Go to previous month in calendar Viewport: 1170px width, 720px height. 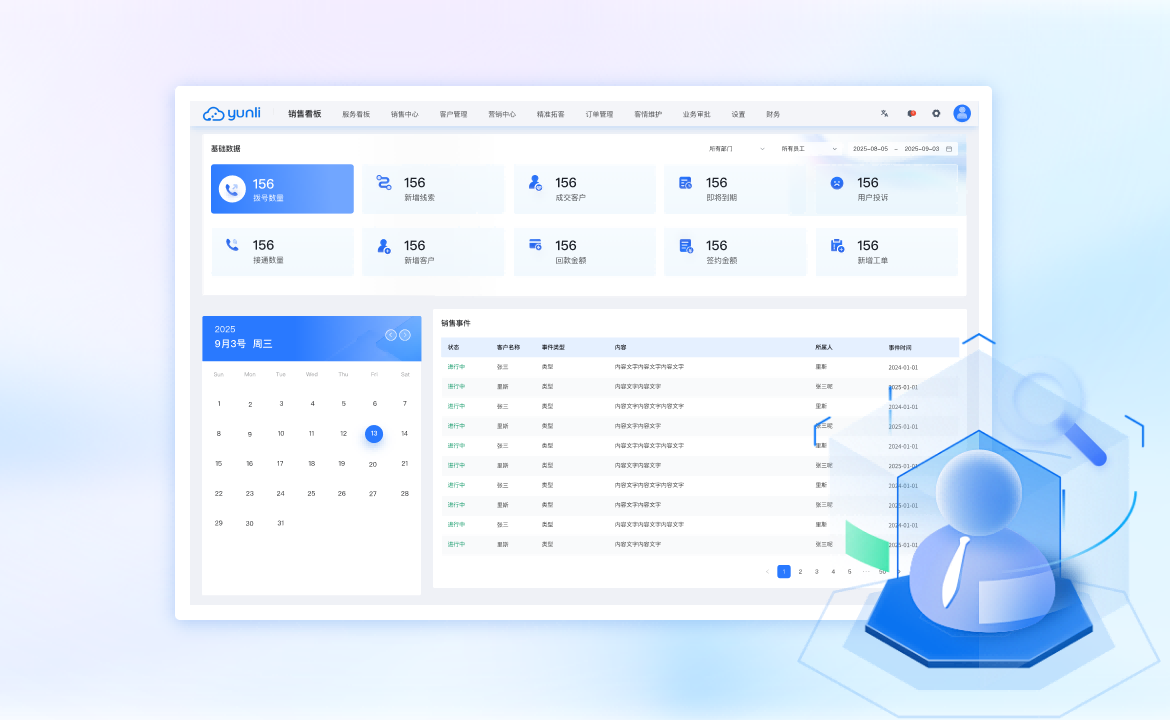click(391, 335)
